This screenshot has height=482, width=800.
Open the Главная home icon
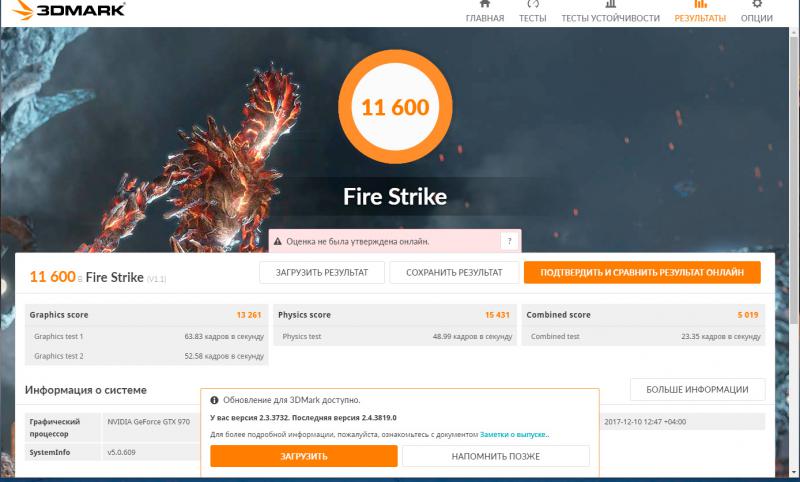485,5
